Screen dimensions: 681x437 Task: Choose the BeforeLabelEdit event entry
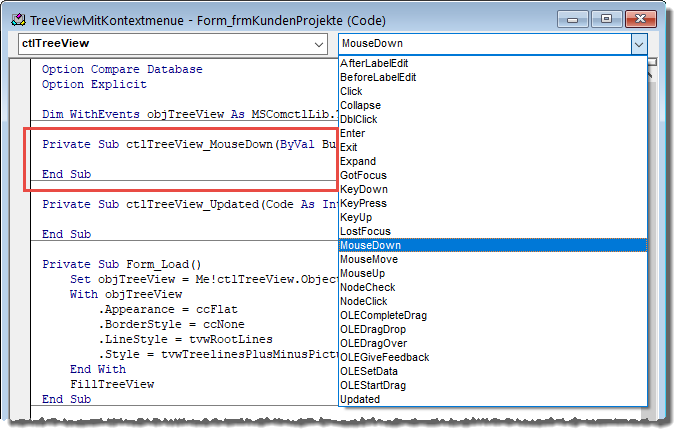[x=379, y=77]
